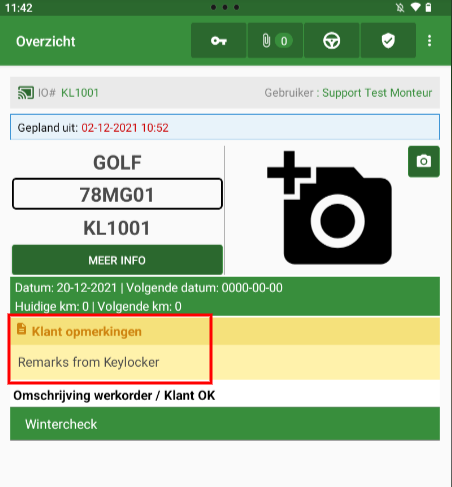Add a photo via large camera-plus image
The height and width of the screenshot is (487, 452).
329,208
